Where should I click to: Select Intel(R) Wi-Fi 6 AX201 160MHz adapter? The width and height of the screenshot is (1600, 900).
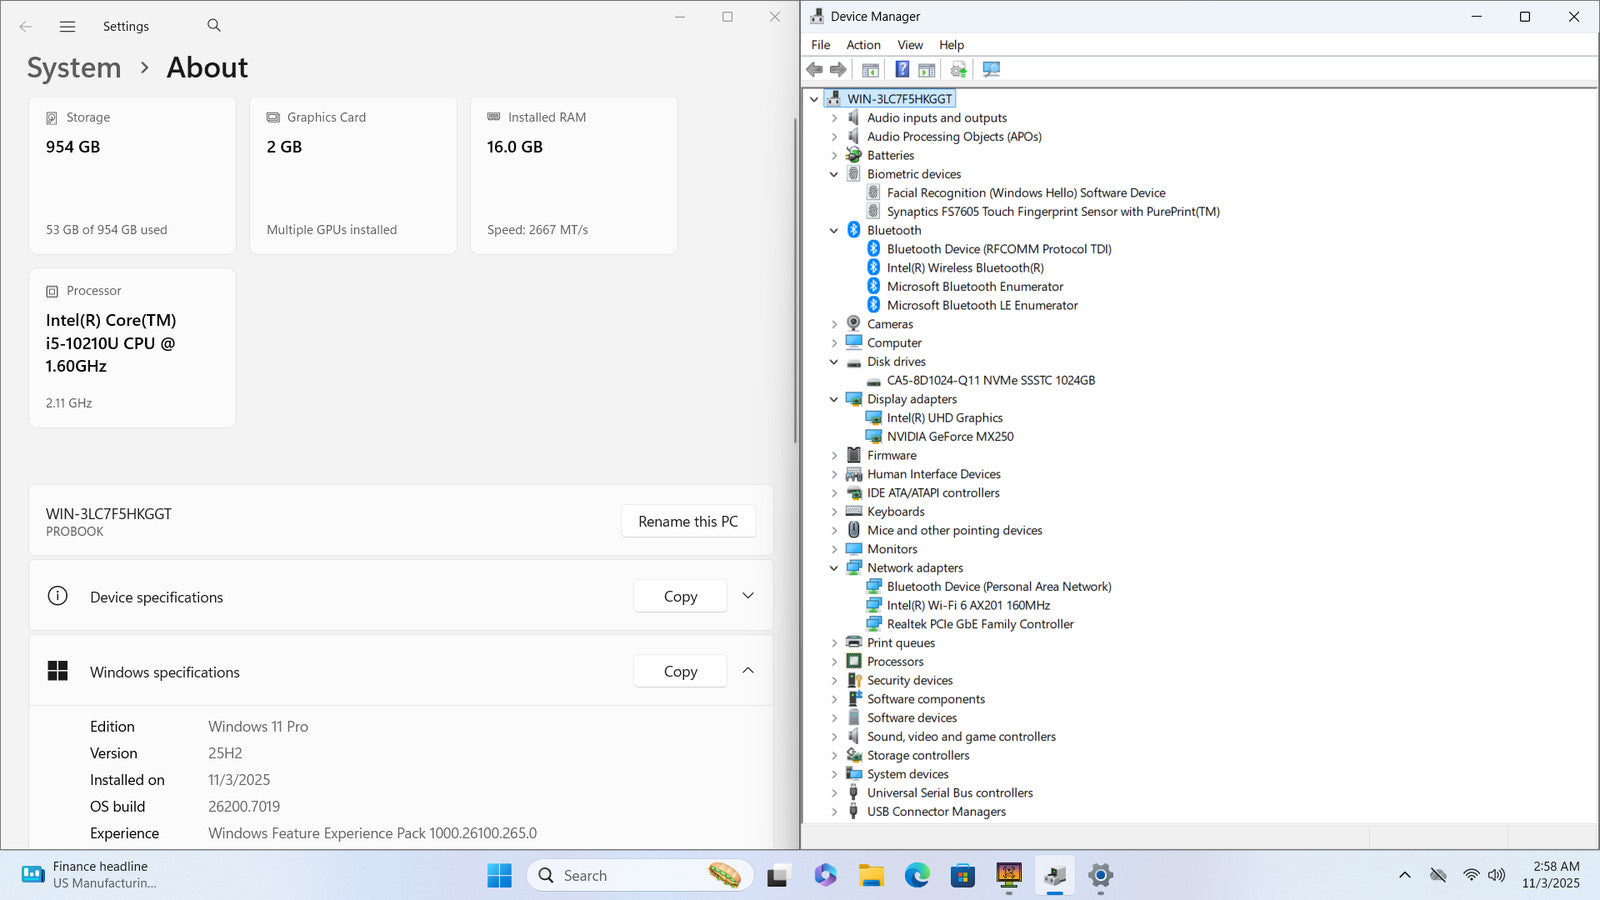click(x=967, y=606)
